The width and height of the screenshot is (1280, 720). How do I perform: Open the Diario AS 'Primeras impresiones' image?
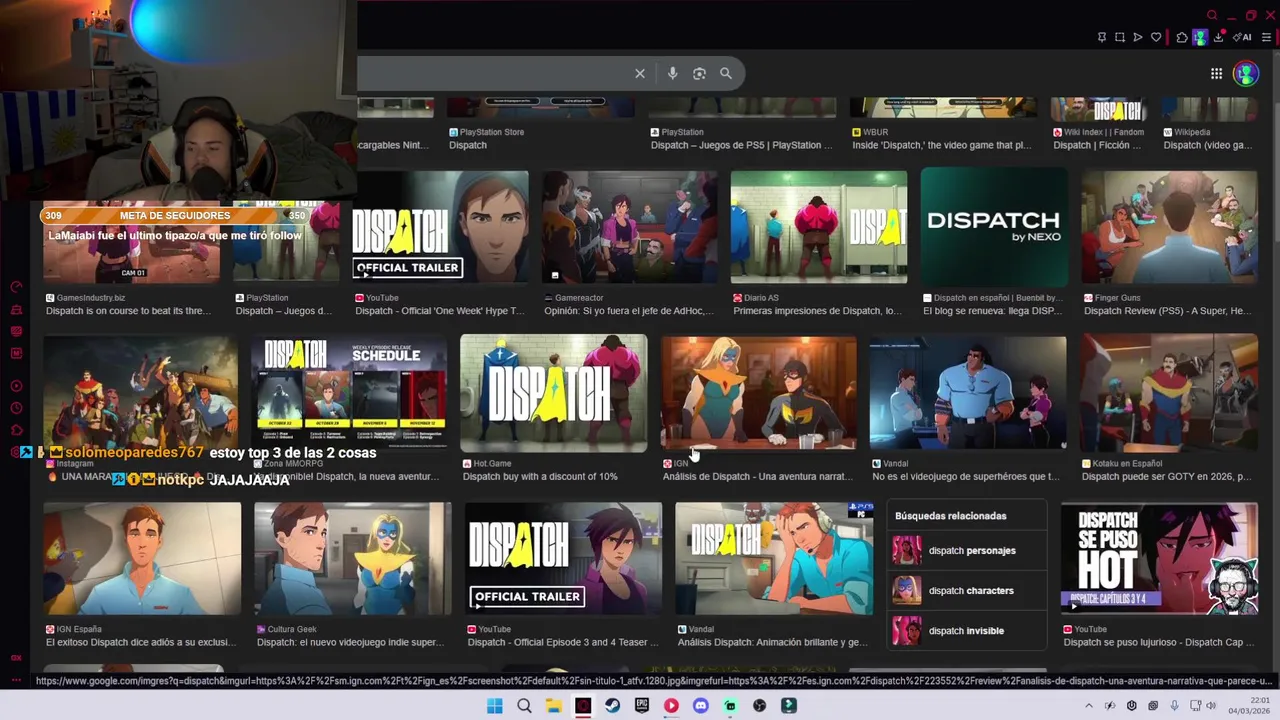click(x=818, y=227)
